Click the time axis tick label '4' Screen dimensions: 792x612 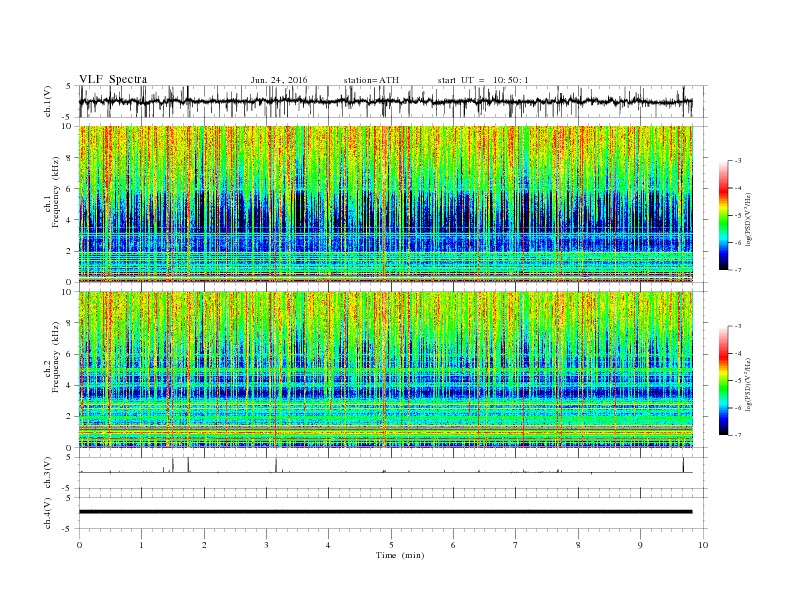click(x=328, y=545)
